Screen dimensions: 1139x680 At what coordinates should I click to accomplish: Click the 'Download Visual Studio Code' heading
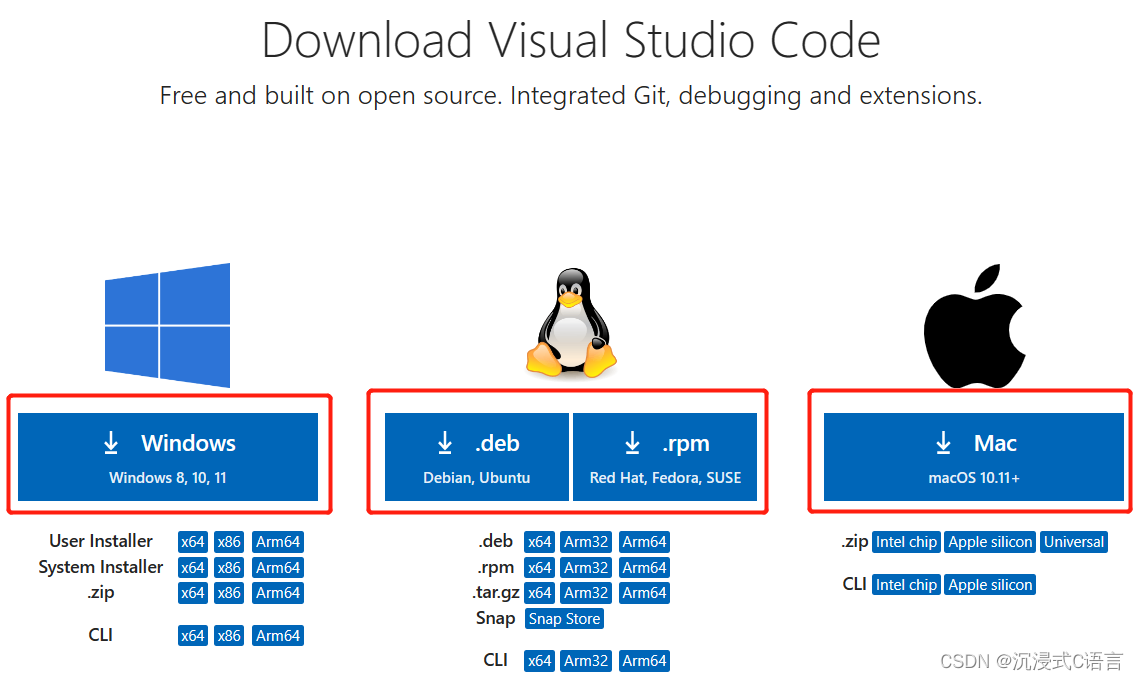click(x=571, y=40)
